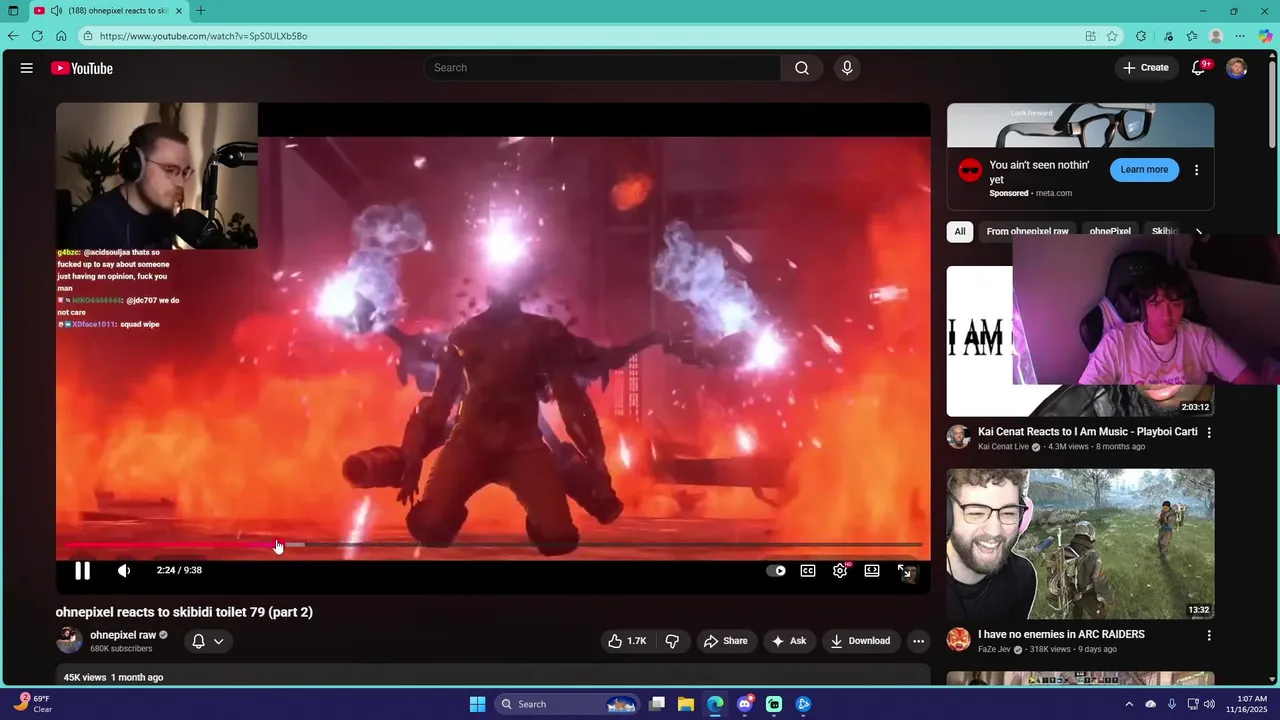Viewport: 1280px width, 720px height.
Task: Toggle autoplay switch in player
Action: coord(776,571)
